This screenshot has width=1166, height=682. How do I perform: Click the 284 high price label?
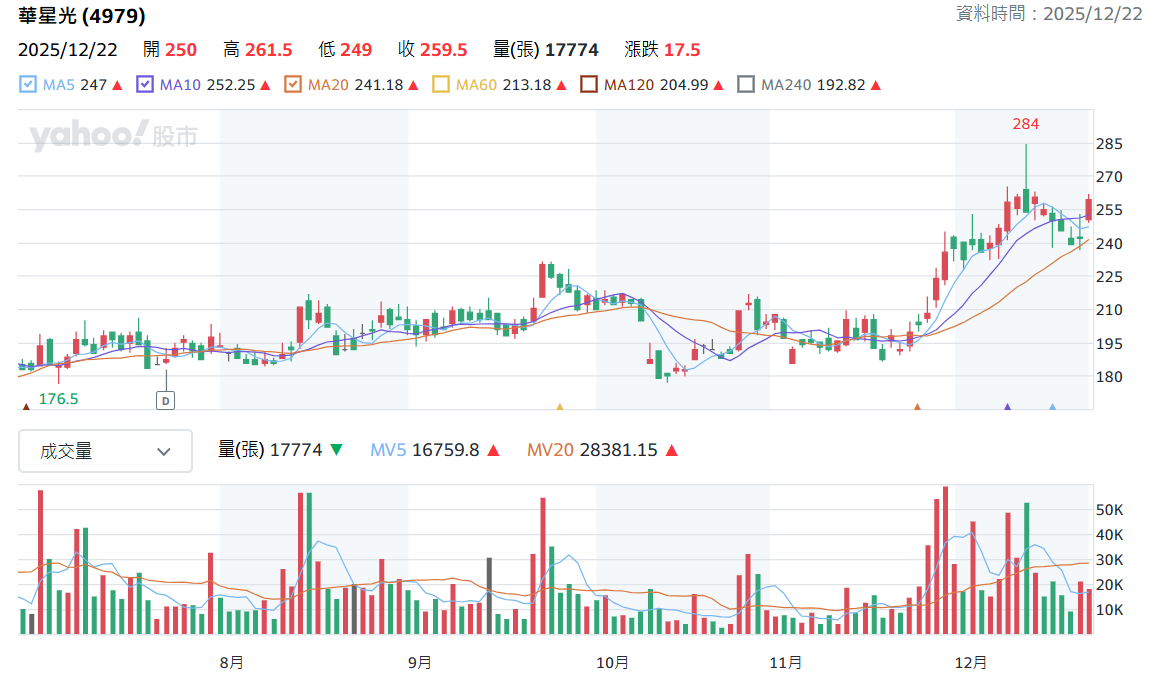(1025, 124)
